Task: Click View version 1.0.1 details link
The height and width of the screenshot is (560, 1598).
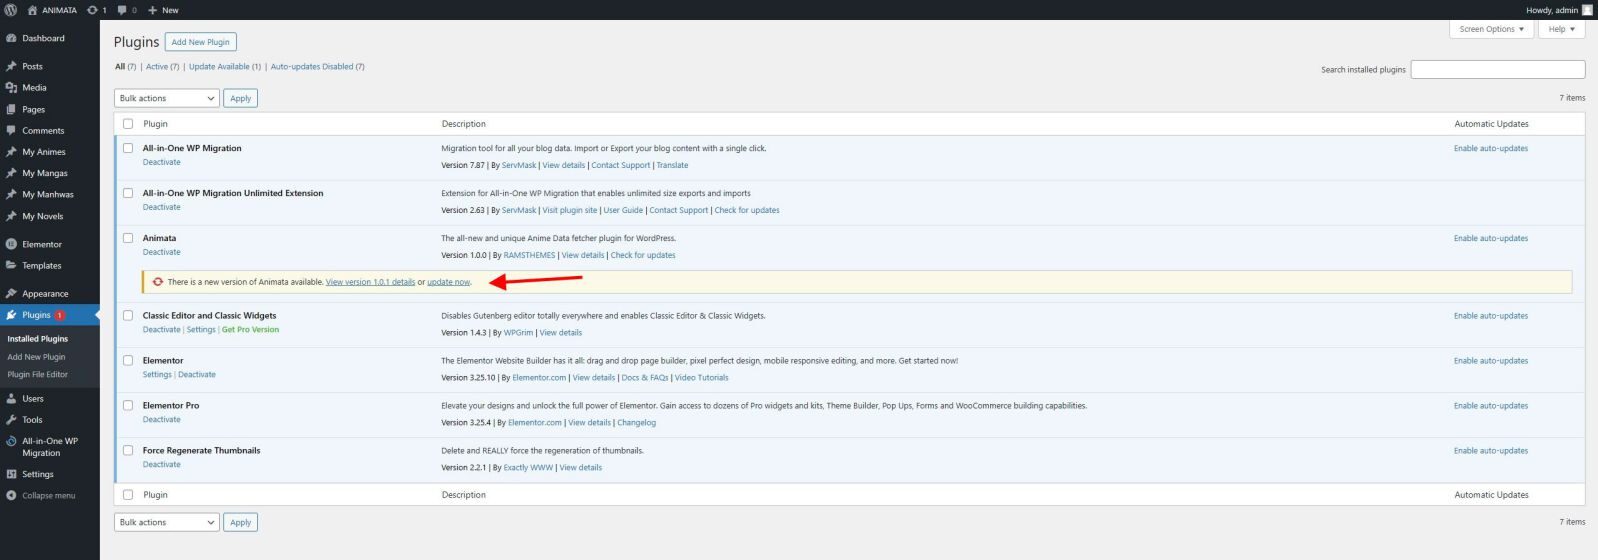Action: [370, 282]
